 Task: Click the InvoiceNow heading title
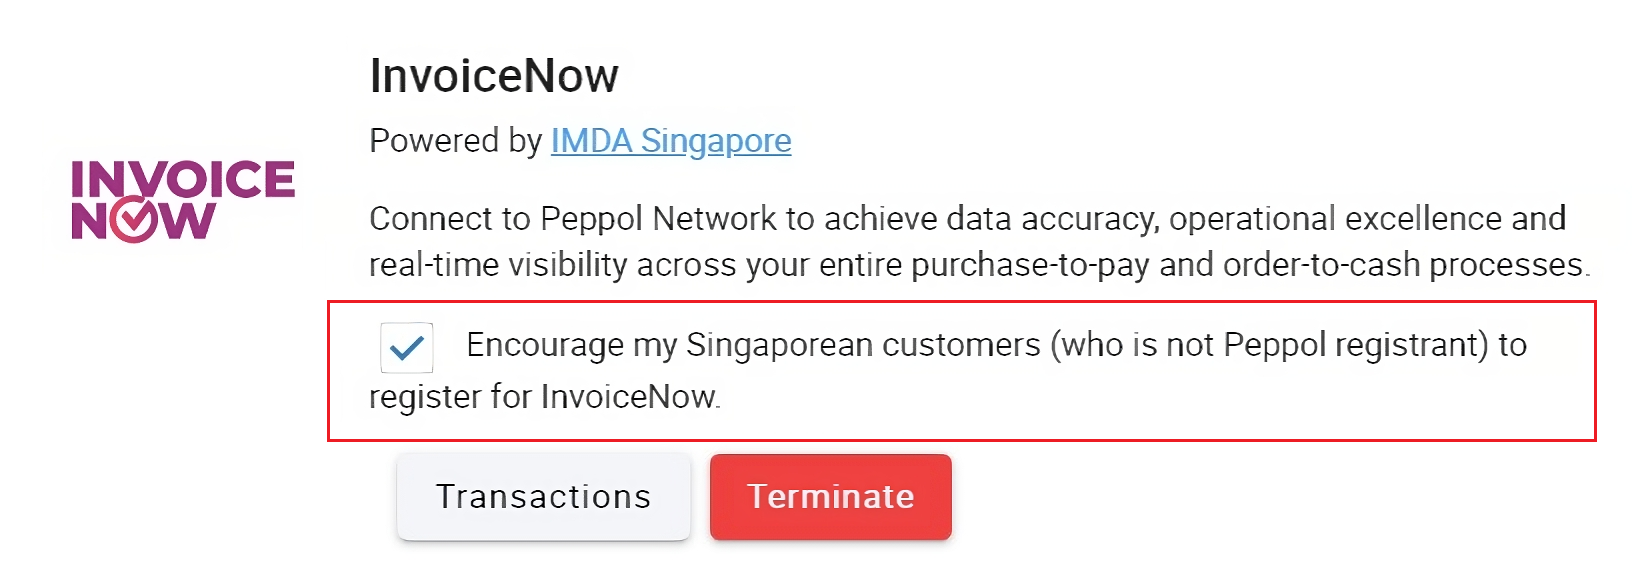494,76
